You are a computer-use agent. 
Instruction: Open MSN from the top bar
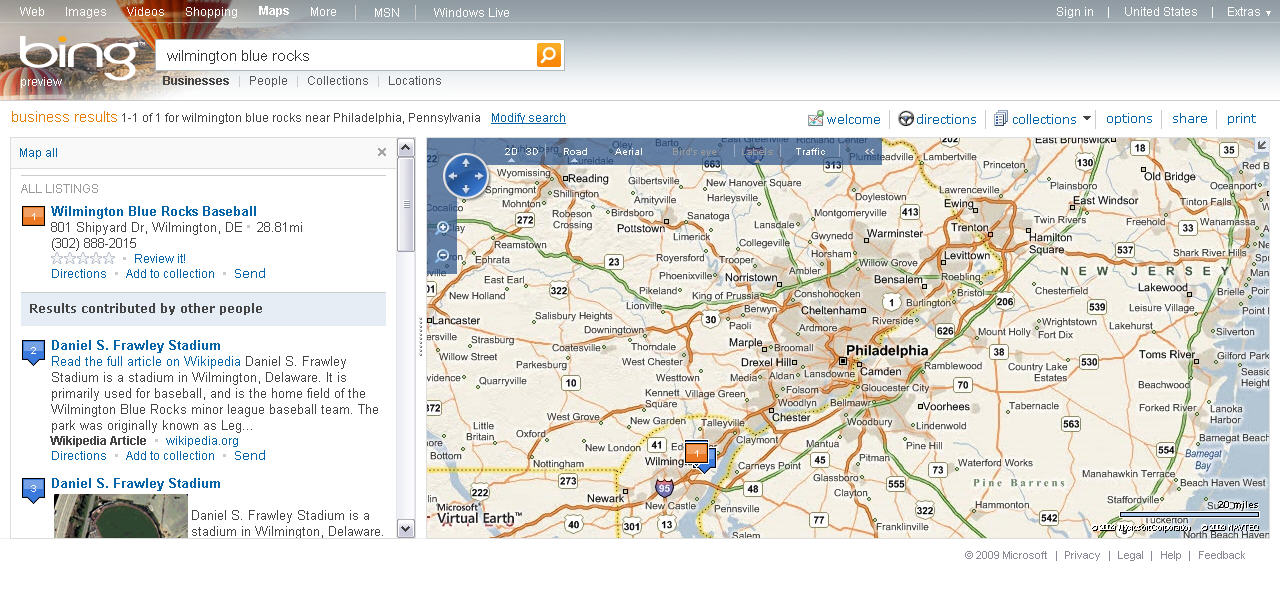pyautogui.click(x=387, y=12)
